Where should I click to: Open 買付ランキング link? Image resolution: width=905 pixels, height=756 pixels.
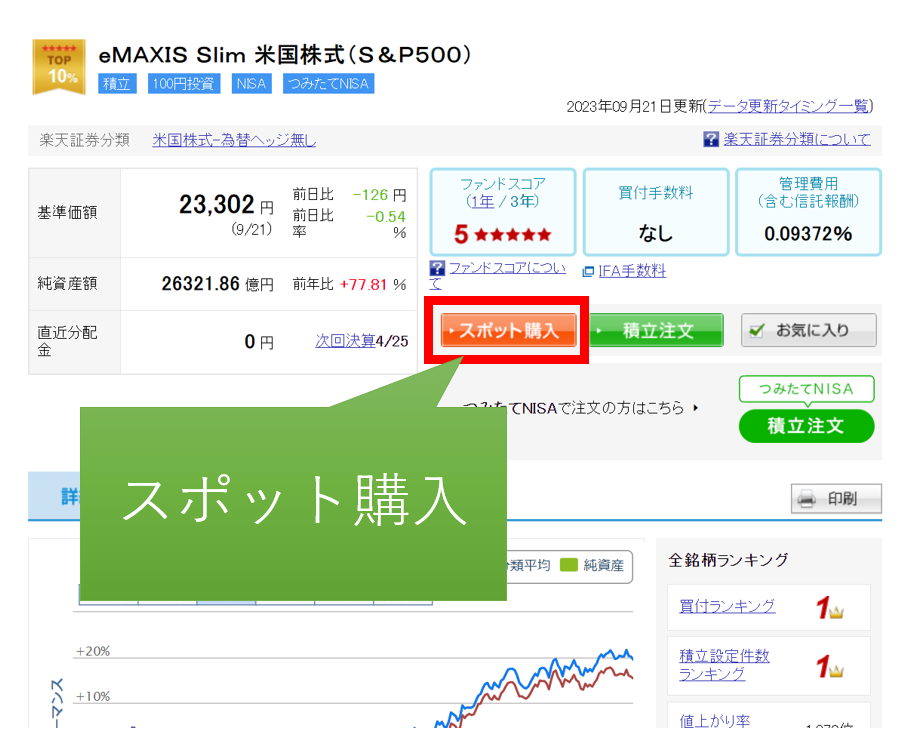(727, 606)
